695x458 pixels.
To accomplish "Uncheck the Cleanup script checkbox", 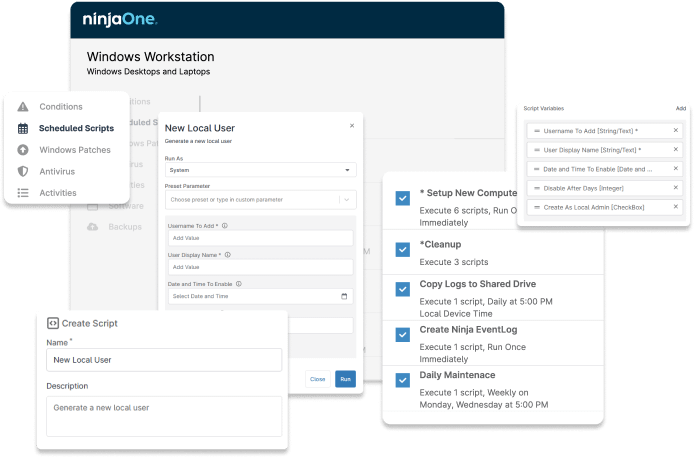I will point(402,250).
